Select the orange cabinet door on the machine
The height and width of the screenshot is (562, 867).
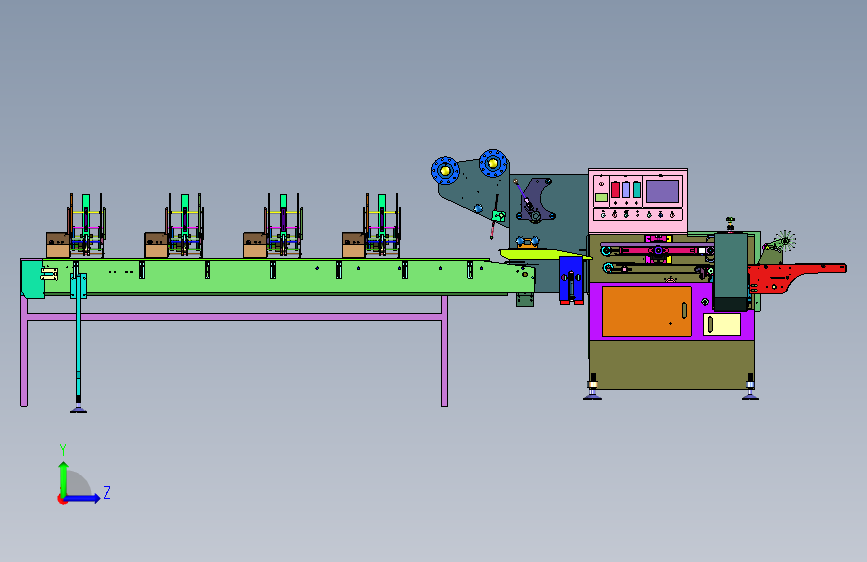[x=646, y=311]
